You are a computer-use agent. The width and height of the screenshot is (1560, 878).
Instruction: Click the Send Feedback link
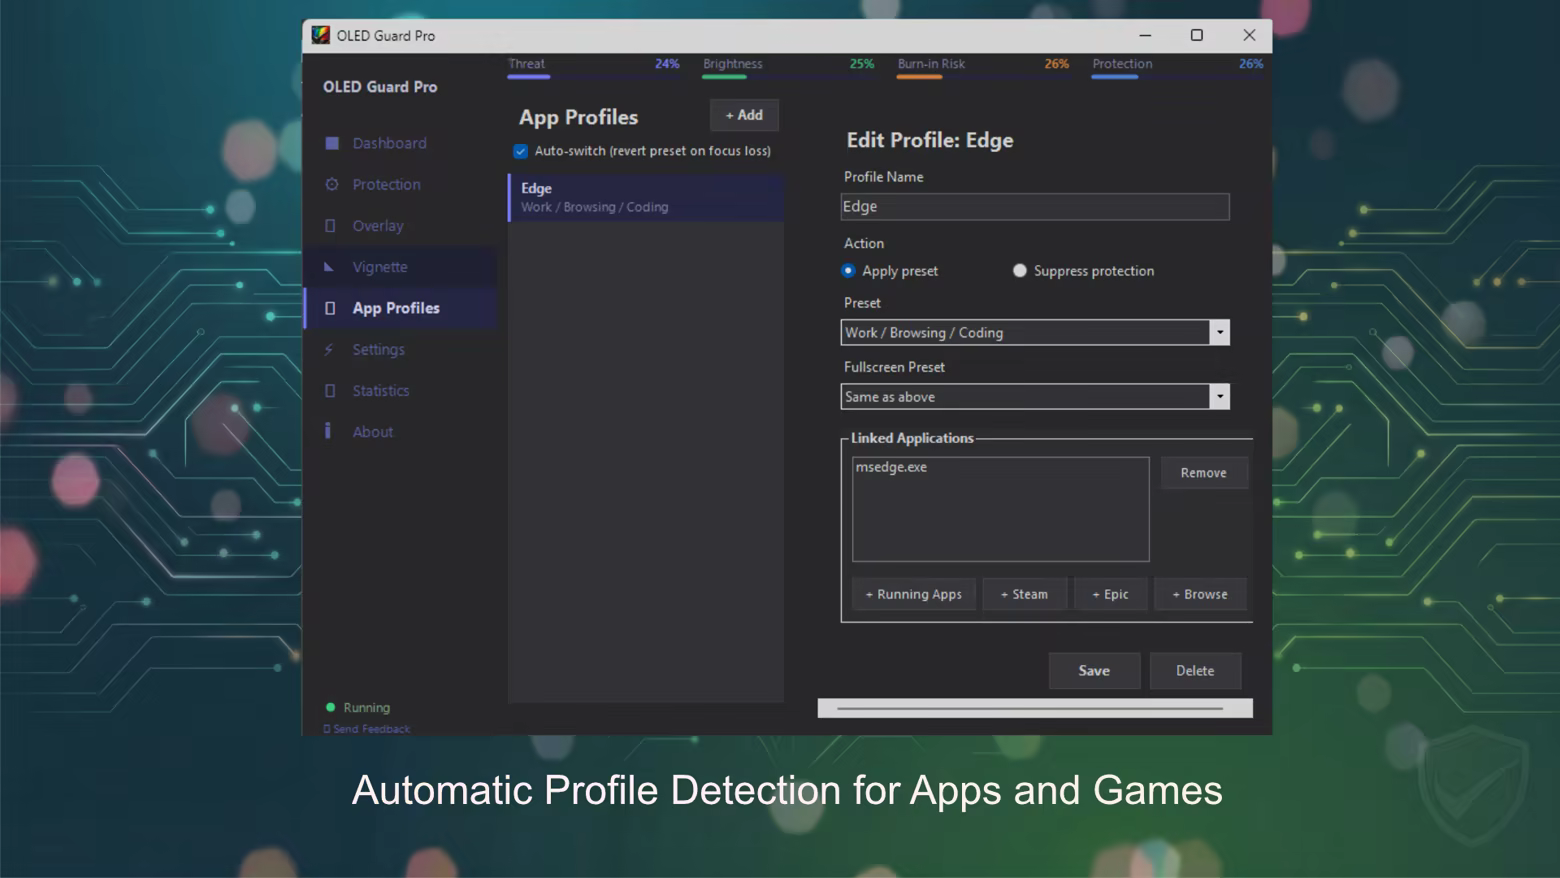[x=371, y=729]
